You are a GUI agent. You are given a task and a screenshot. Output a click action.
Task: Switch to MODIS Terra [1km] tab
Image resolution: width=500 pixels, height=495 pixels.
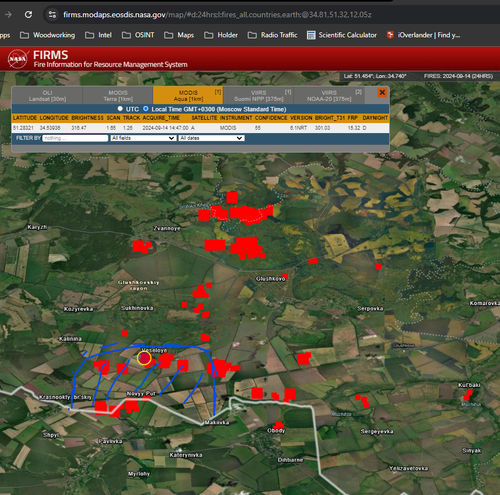[x=118, y=96]
